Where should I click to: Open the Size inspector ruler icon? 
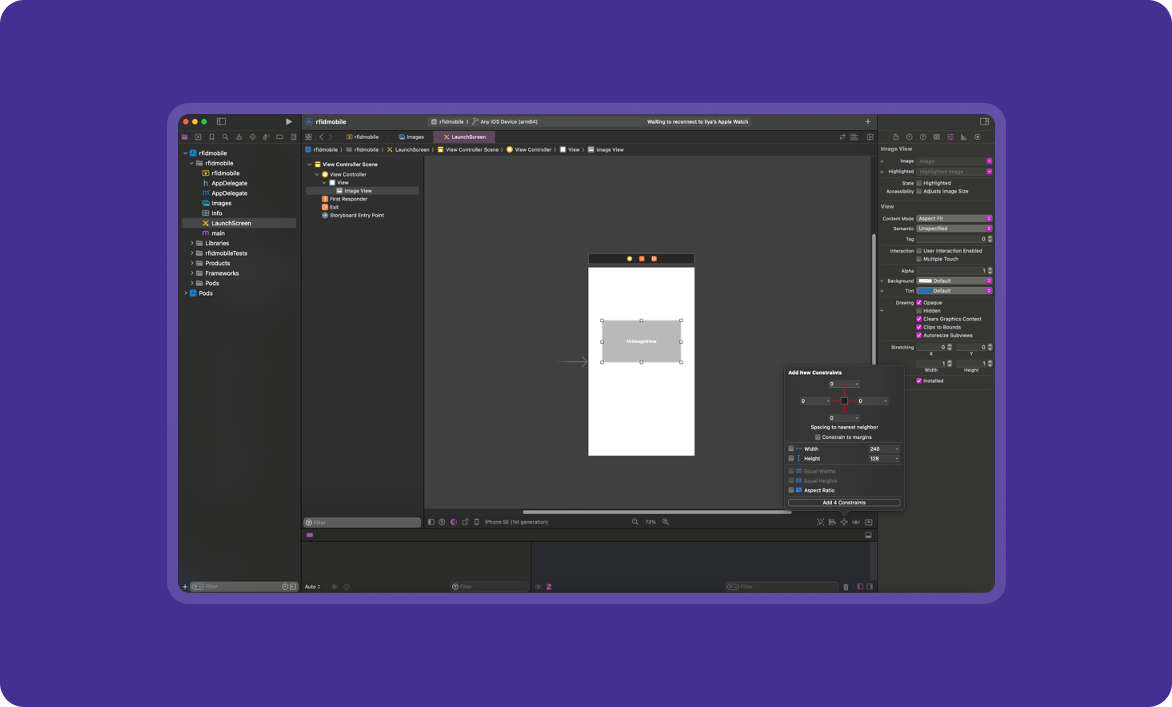coord(963,137)
